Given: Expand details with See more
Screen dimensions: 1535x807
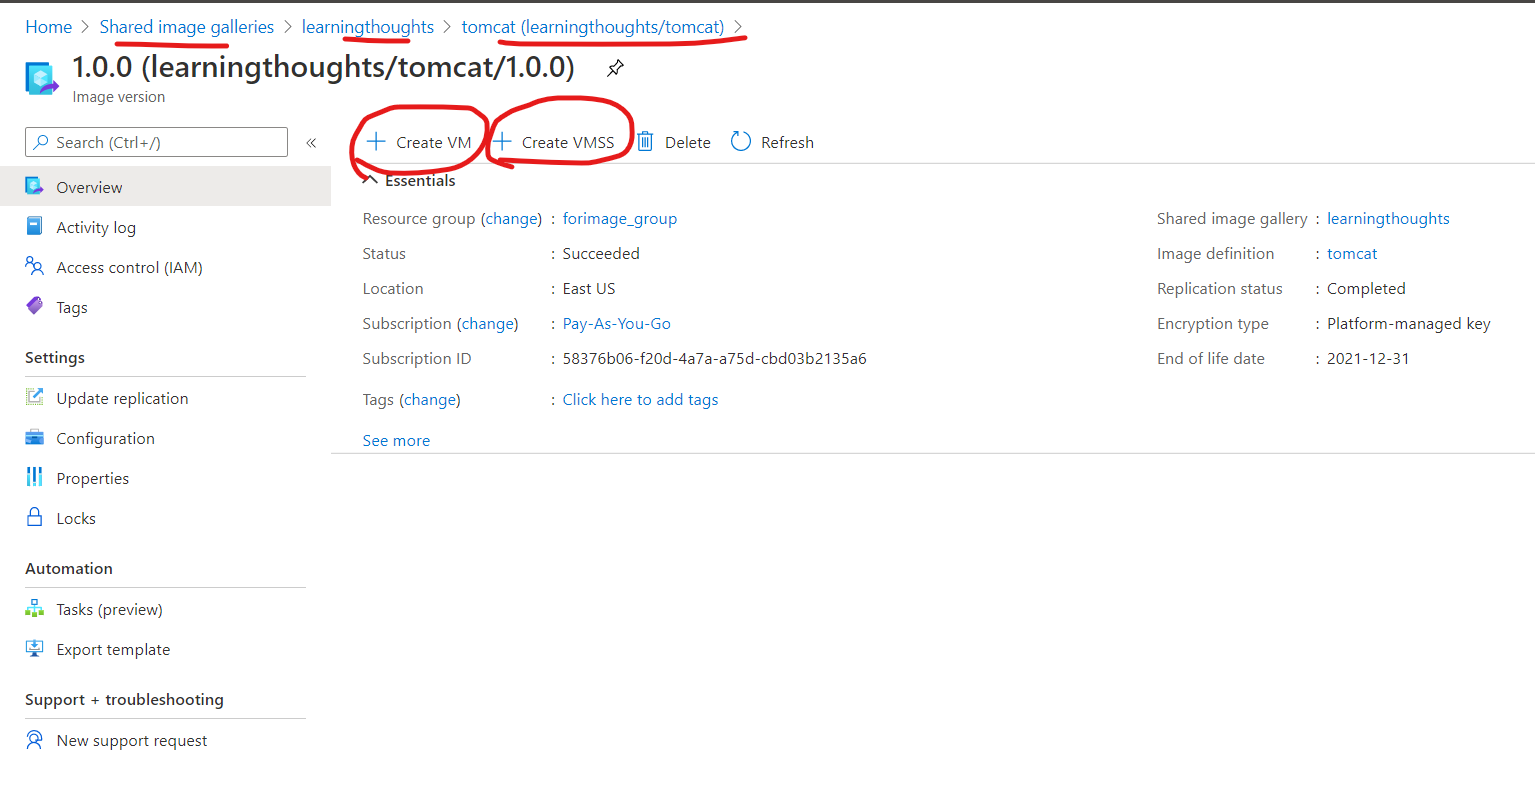Looking at the screenshot, I should pyautogui.click(x=396, y=441).
